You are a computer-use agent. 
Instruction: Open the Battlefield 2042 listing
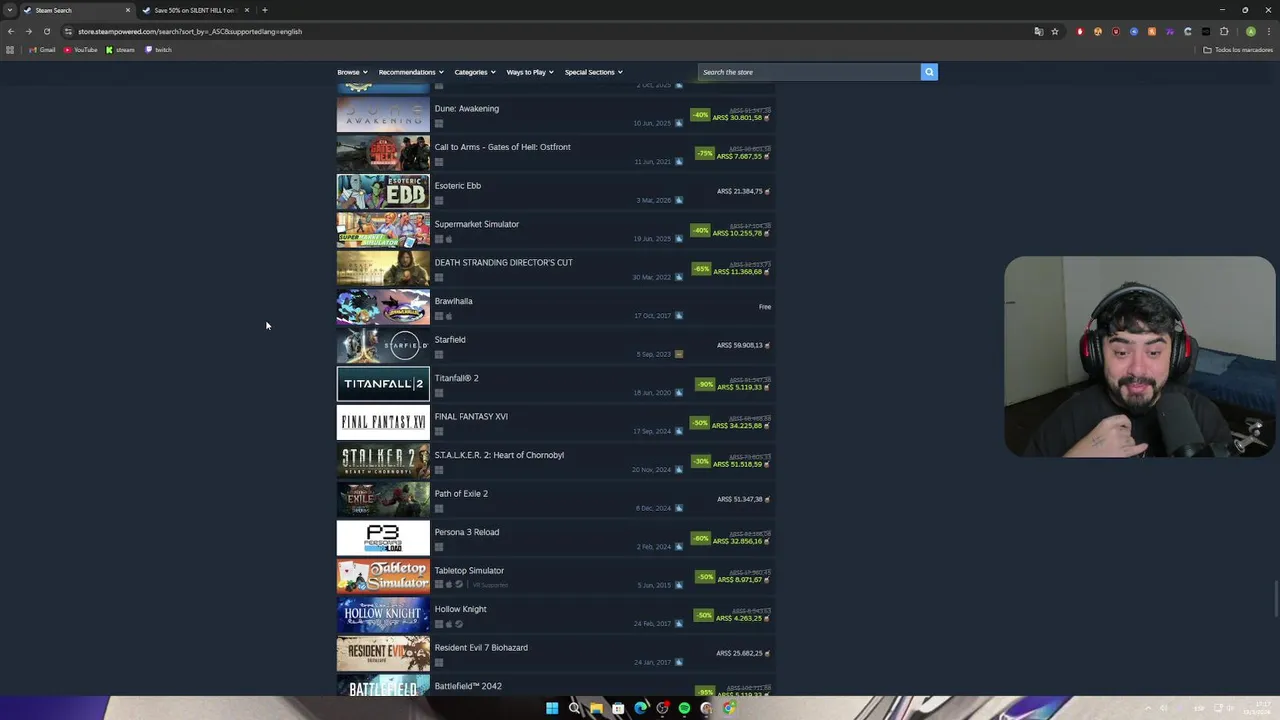[x=555, y=686]
